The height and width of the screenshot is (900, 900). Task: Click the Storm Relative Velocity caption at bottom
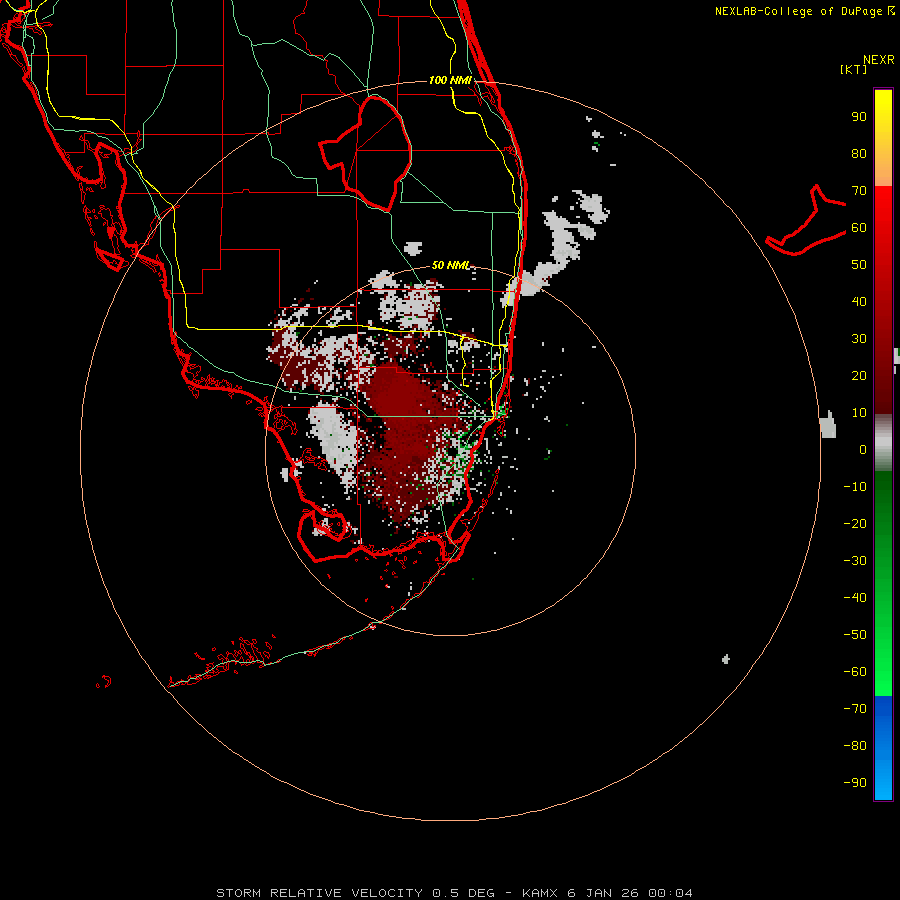tap(454, 893)
